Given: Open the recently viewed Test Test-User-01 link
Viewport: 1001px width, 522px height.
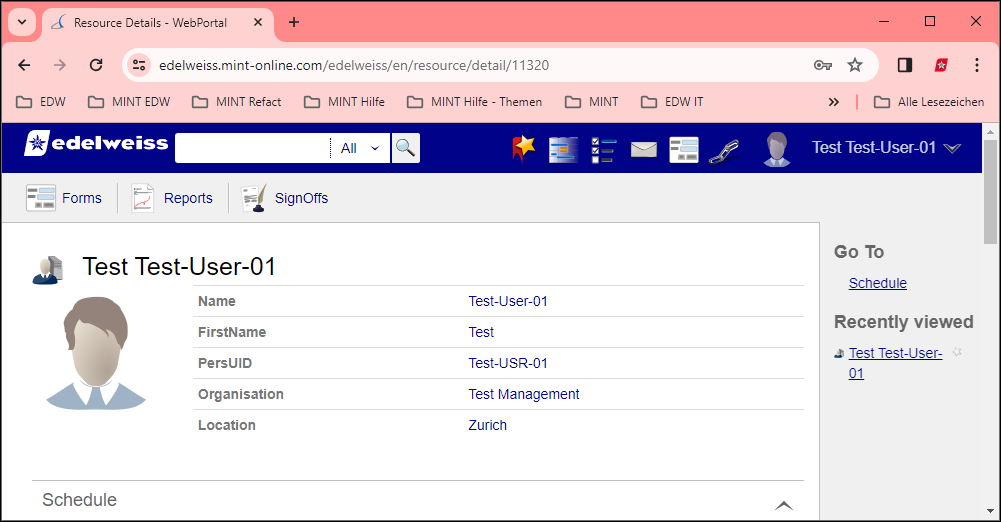Looking at the screenshot, I should pyautogui.click(x=895, y=362).
